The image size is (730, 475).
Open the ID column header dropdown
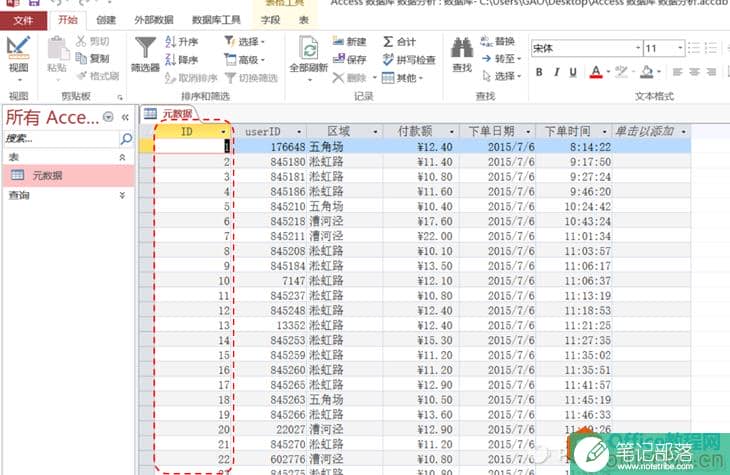click(x=223, y=132)
